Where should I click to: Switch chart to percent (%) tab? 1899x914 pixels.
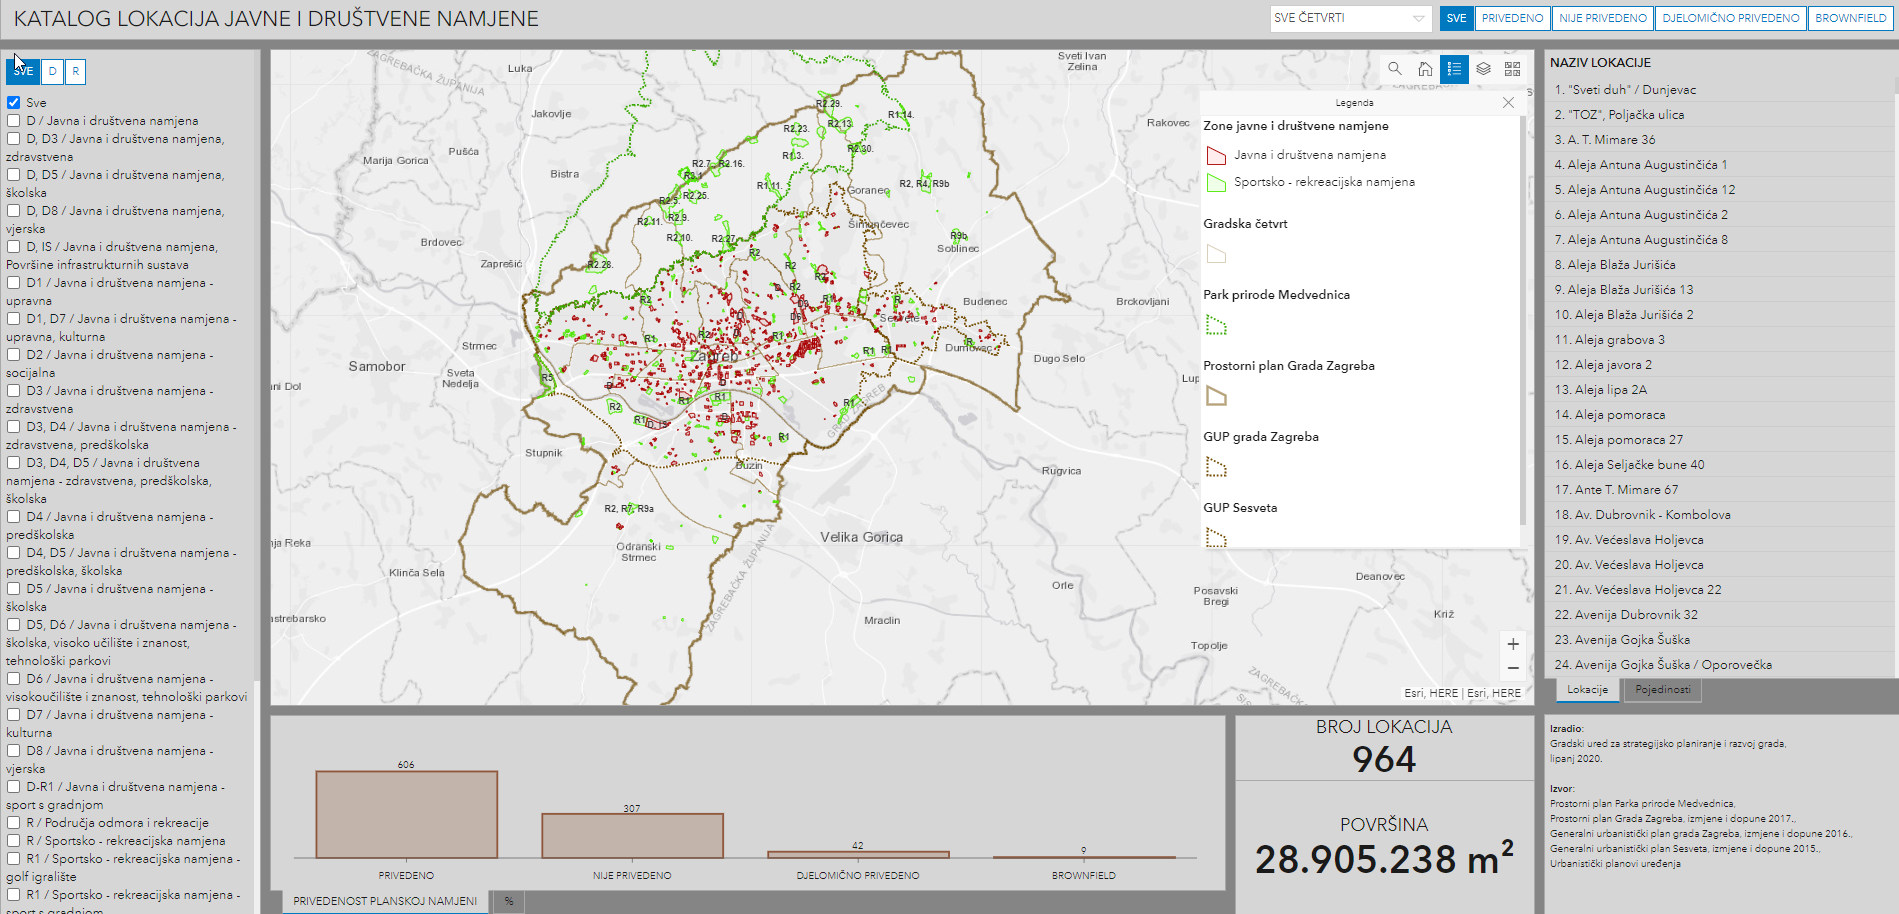tap(509, 901)
